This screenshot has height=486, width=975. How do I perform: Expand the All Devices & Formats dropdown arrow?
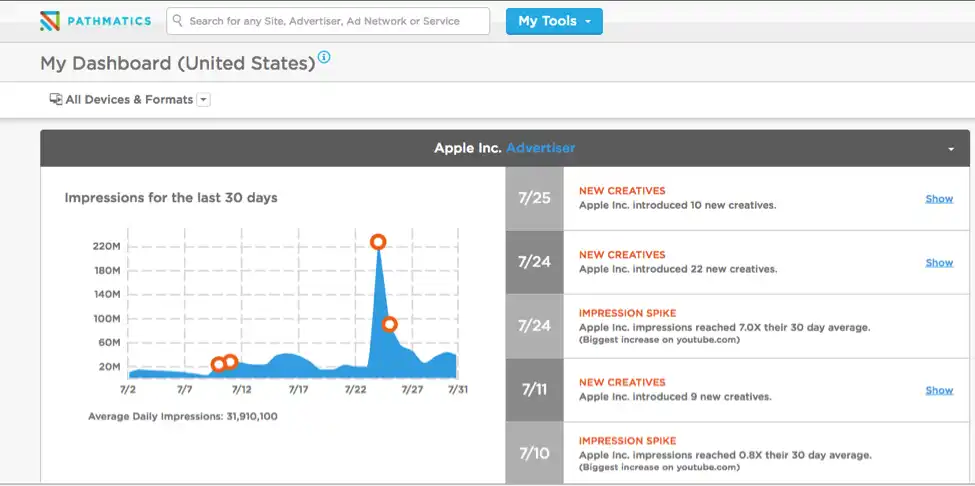click(203, 99)
